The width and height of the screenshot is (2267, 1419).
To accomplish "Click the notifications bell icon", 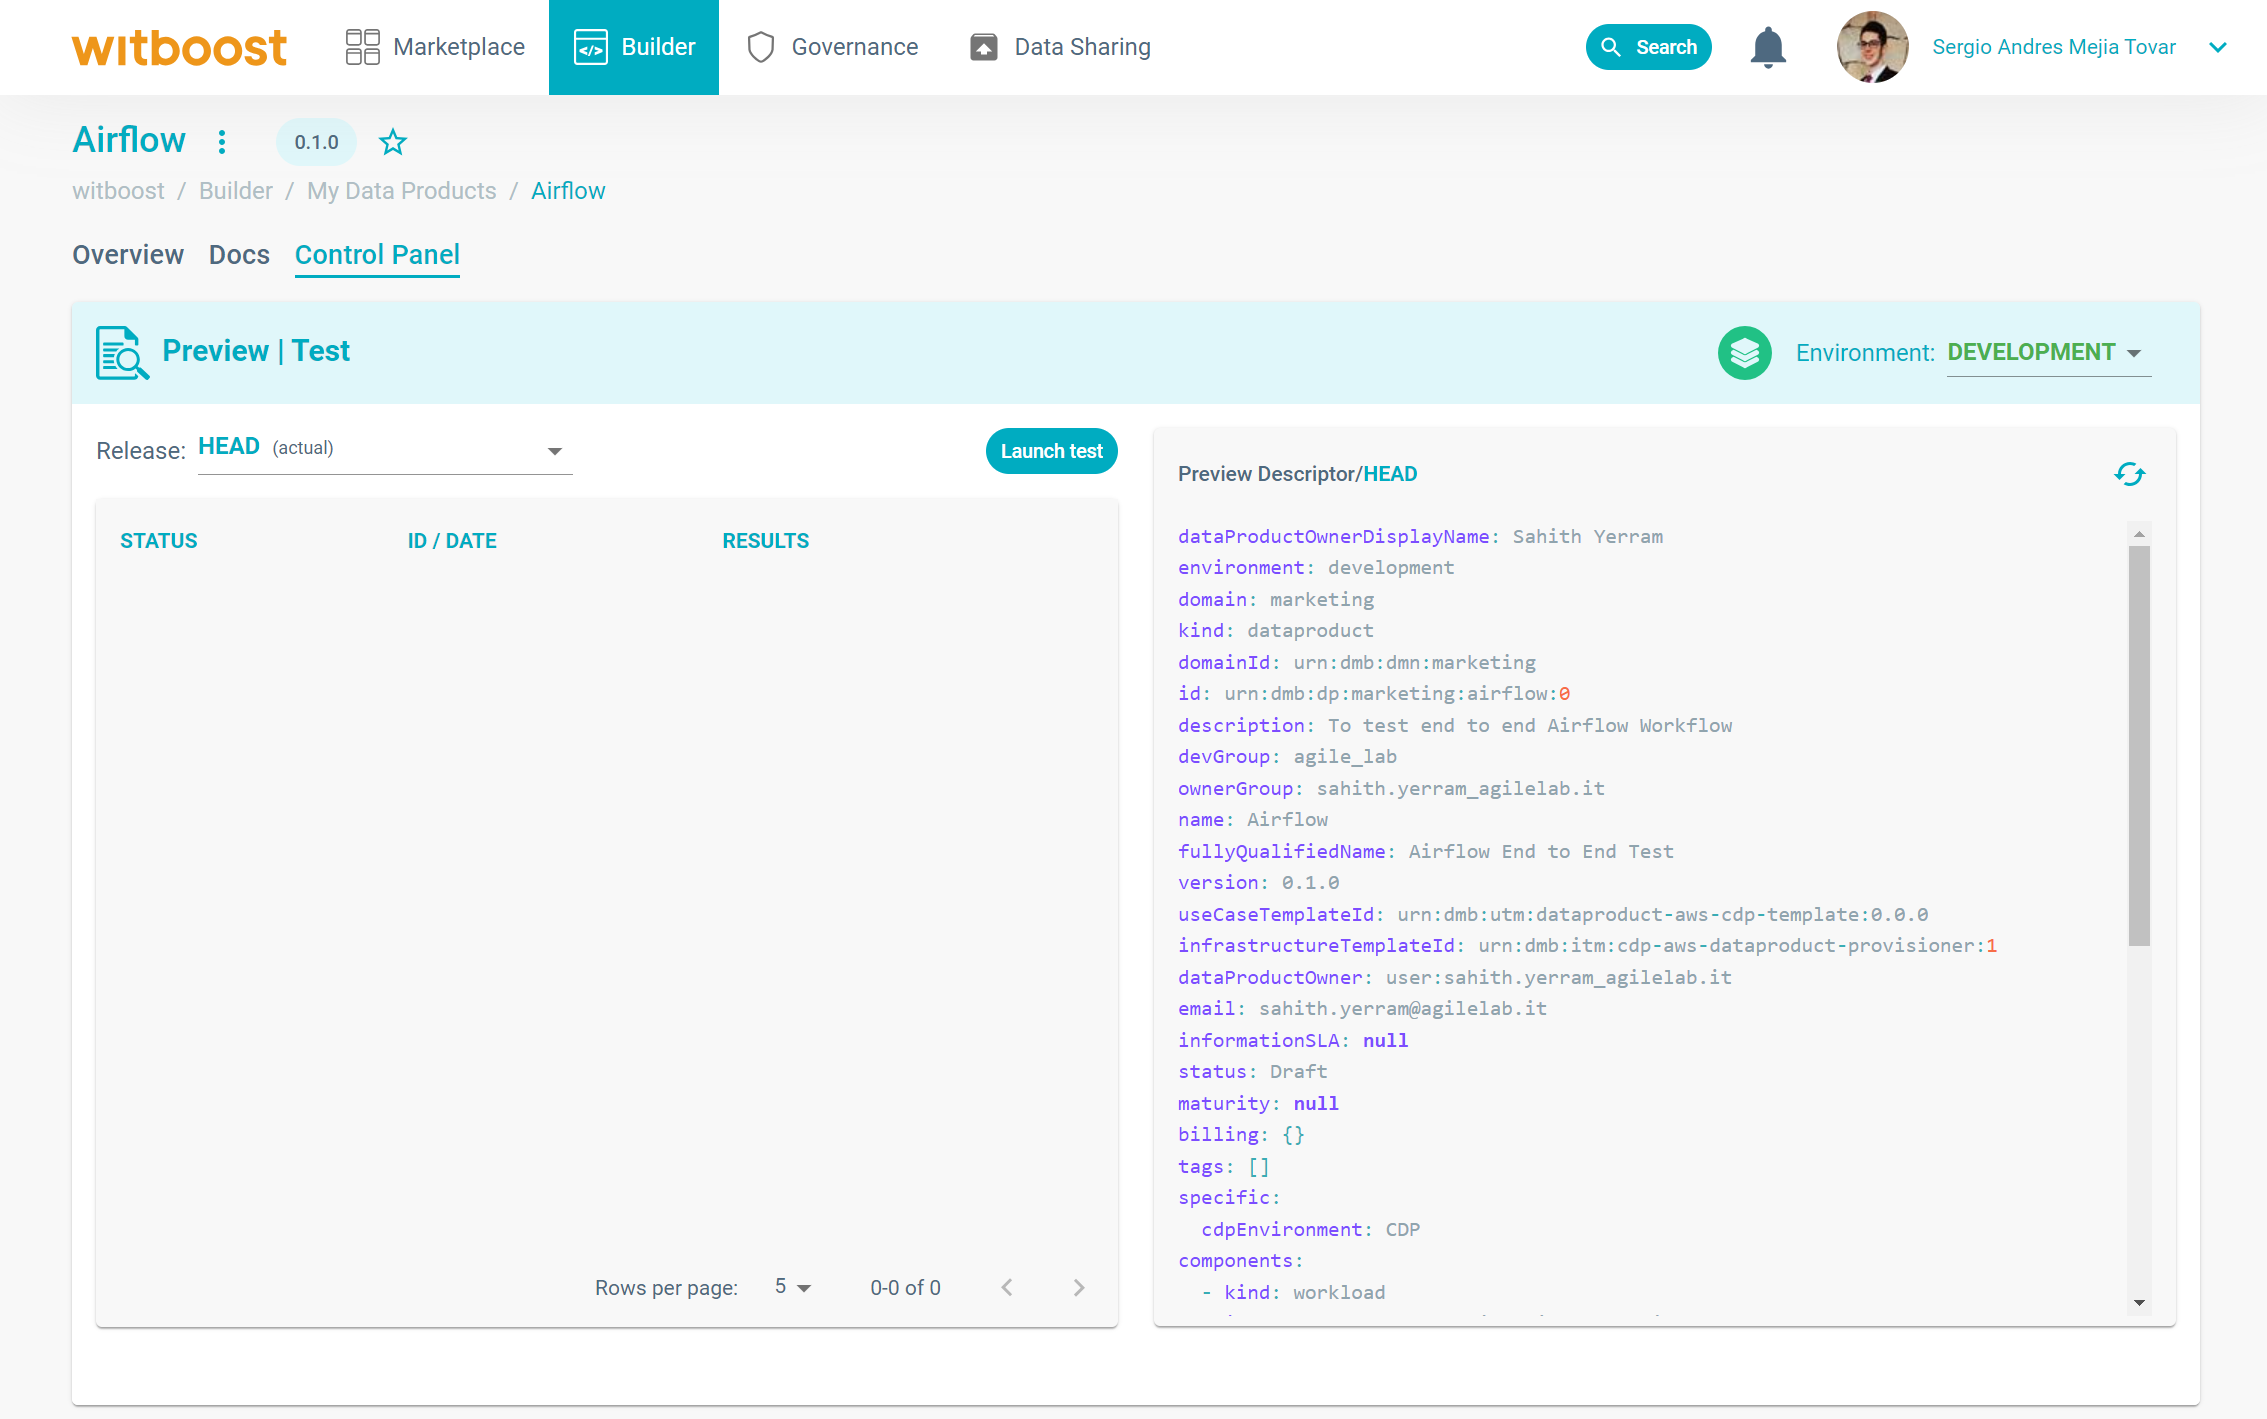I will [1767, 47].
